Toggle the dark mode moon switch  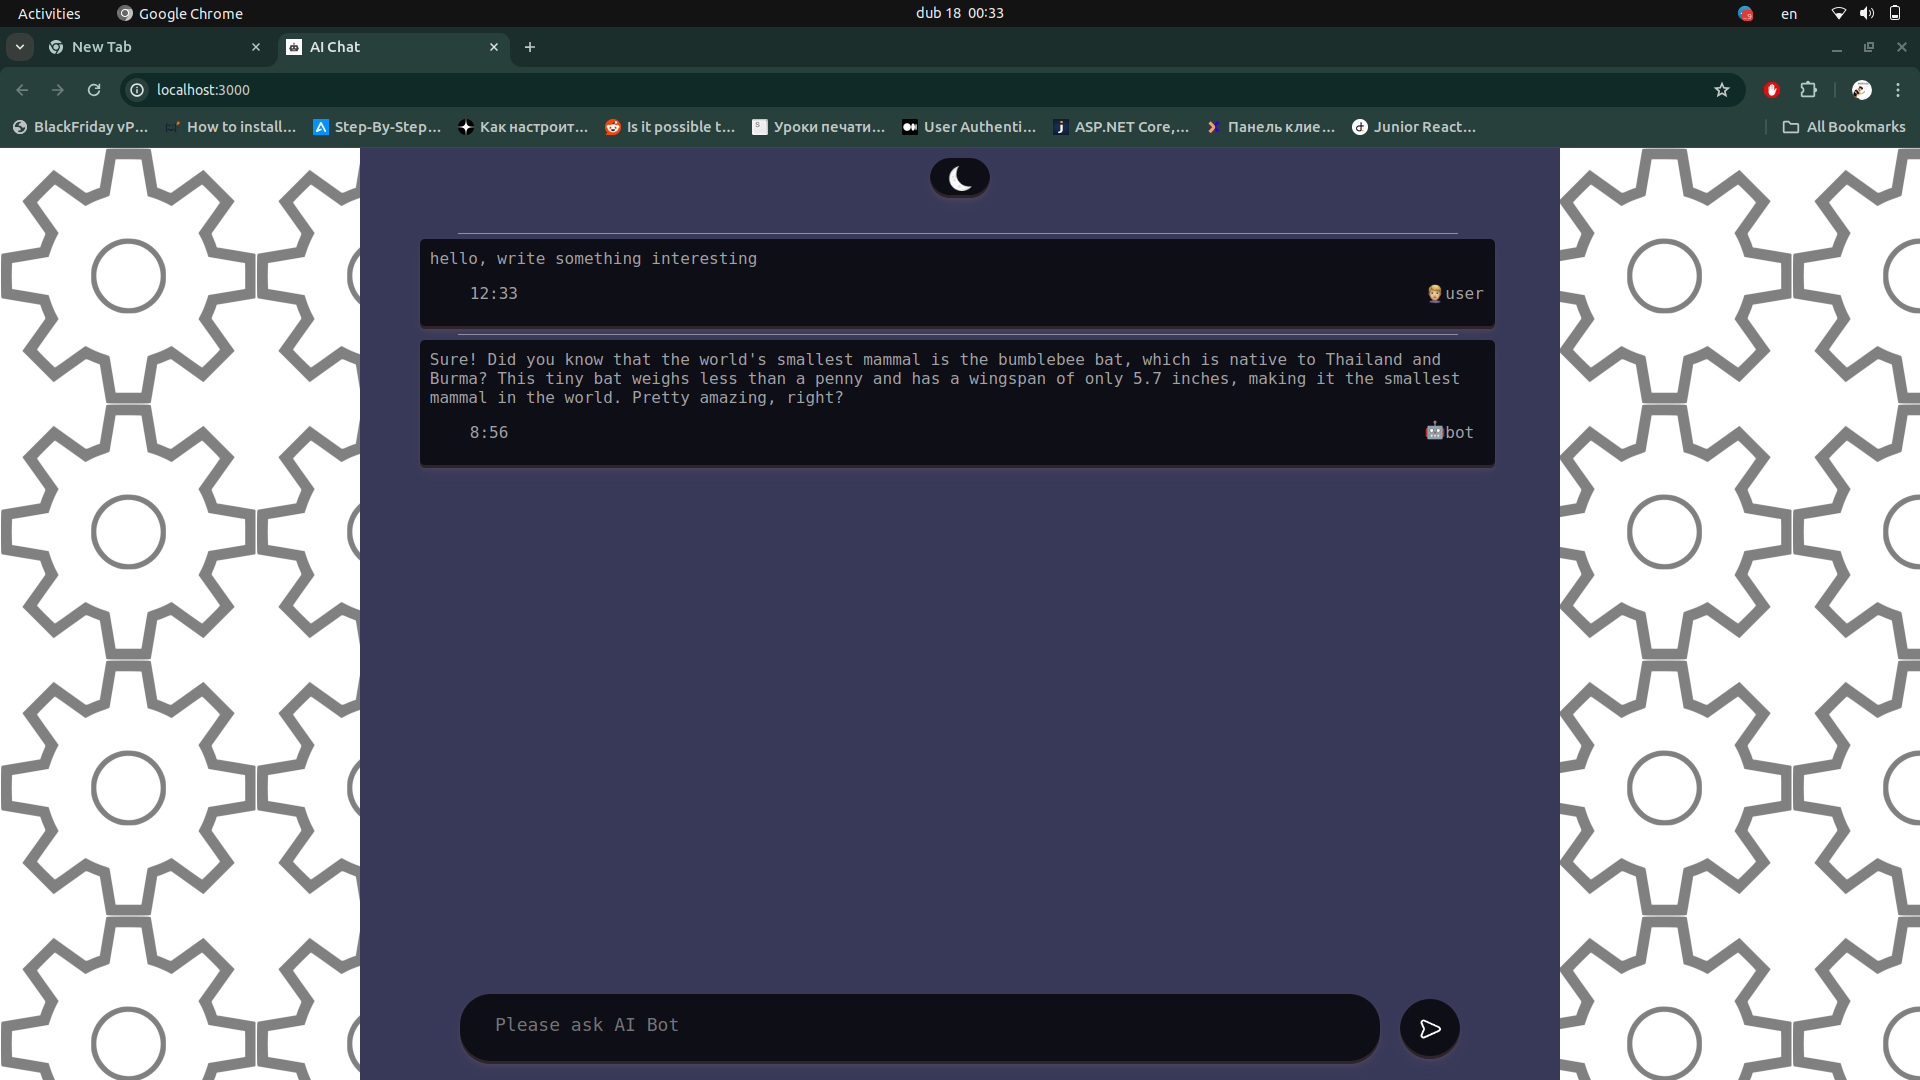[x=959, y=178]
